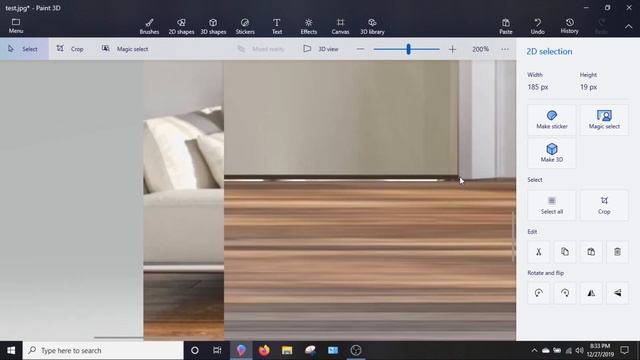This screenshot has width=640, height=360.
Task: Click Magic select in side panel
Action: pyautogui.click(x=604, y=120)
